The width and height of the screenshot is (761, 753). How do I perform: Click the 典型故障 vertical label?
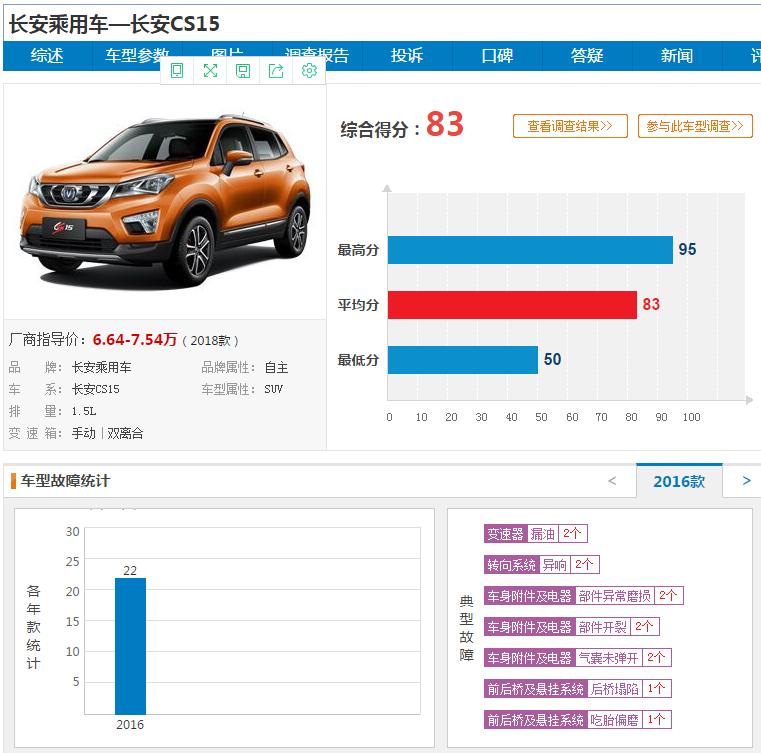[466, 629]
